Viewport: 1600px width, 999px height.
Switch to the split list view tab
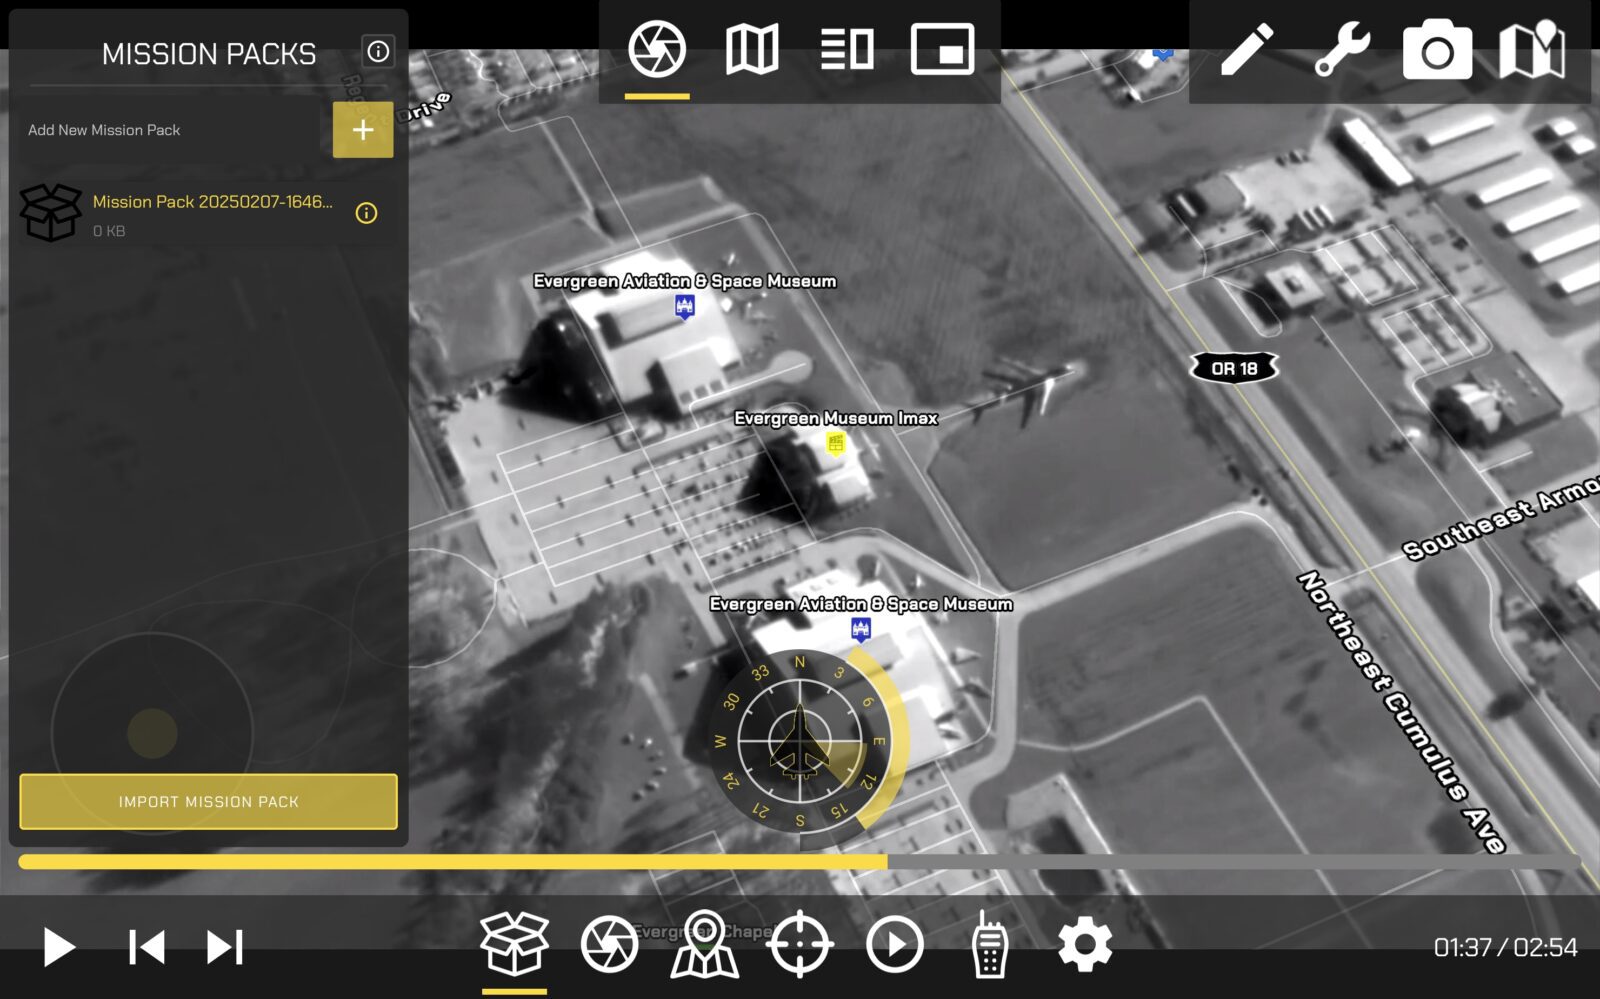pos(847,49)
